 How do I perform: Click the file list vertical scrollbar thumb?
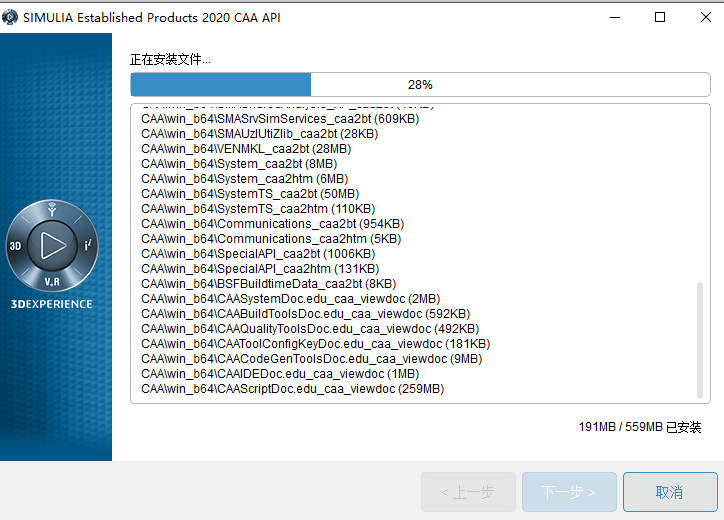pyautogui.click(x=700, y=340)
